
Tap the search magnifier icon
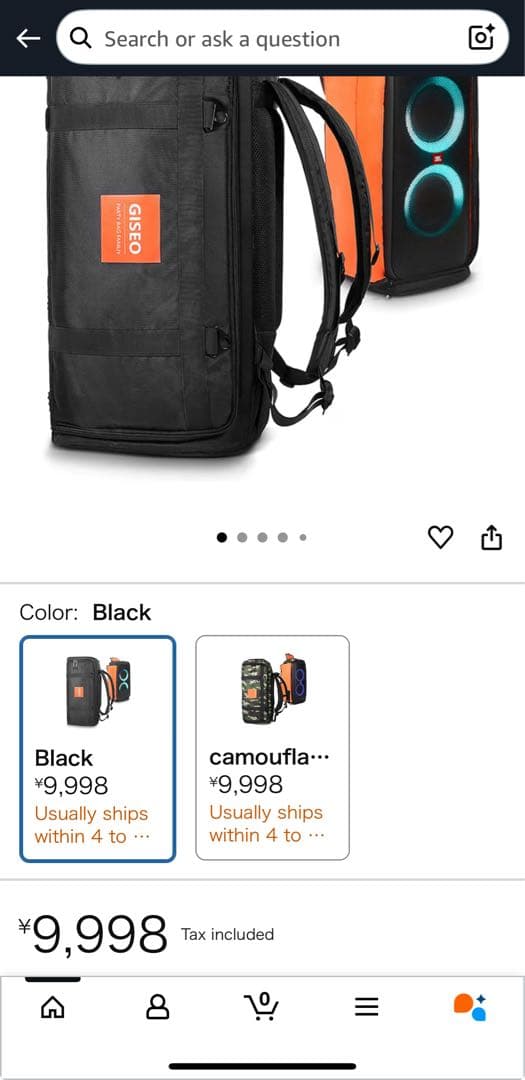click(81, 39)
